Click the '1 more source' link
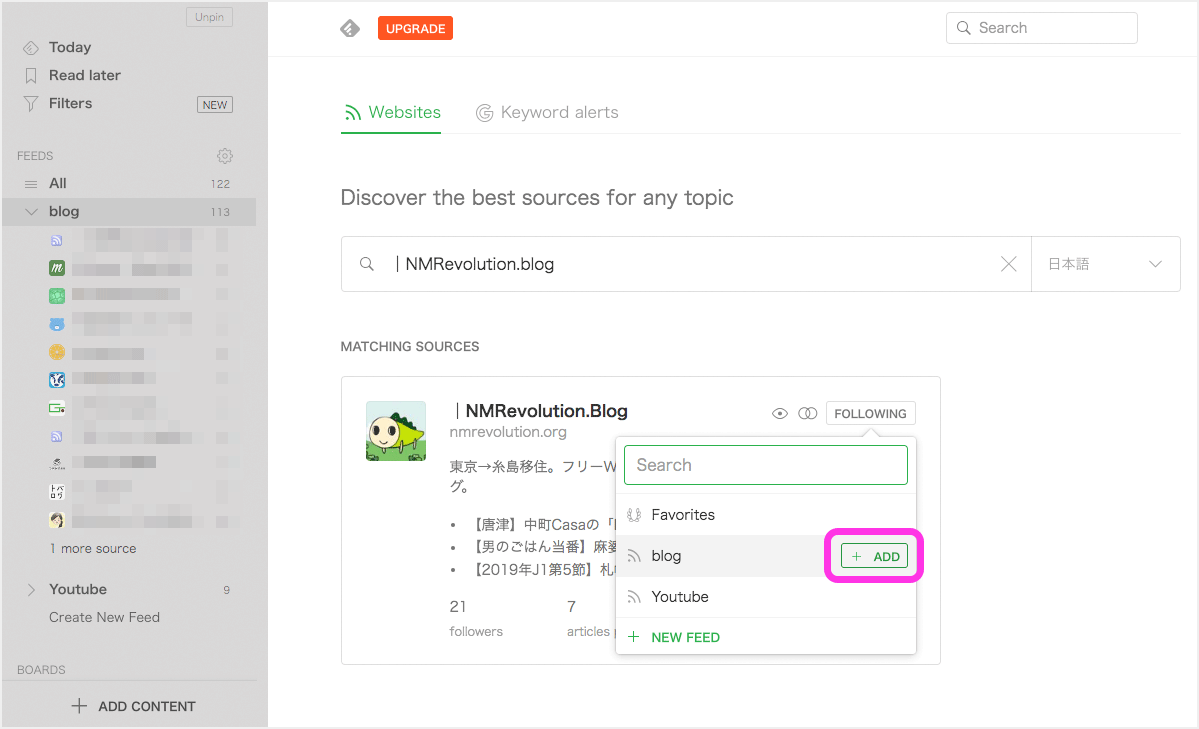This screenshot has height=729, width=1199. point(93,548)
